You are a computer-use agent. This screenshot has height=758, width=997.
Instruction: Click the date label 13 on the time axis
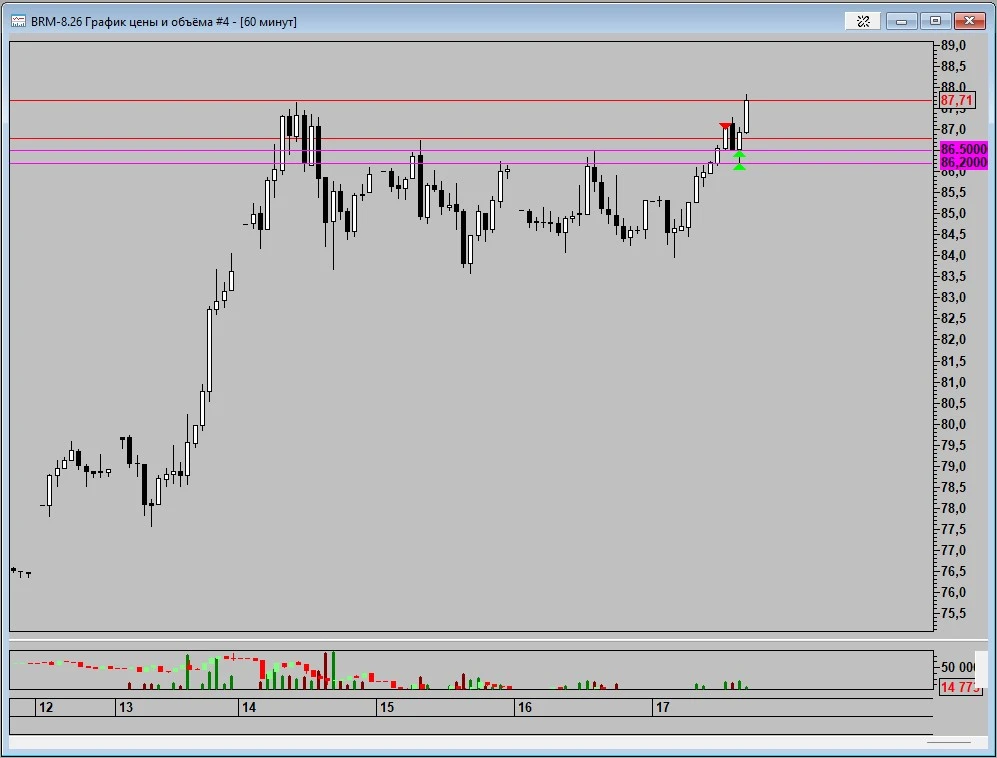126,707
